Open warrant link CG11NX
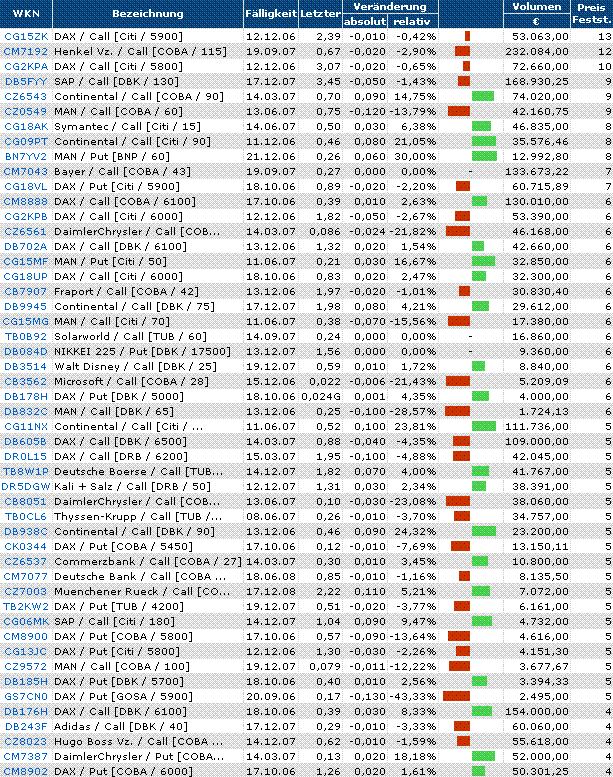 [26, 427]
